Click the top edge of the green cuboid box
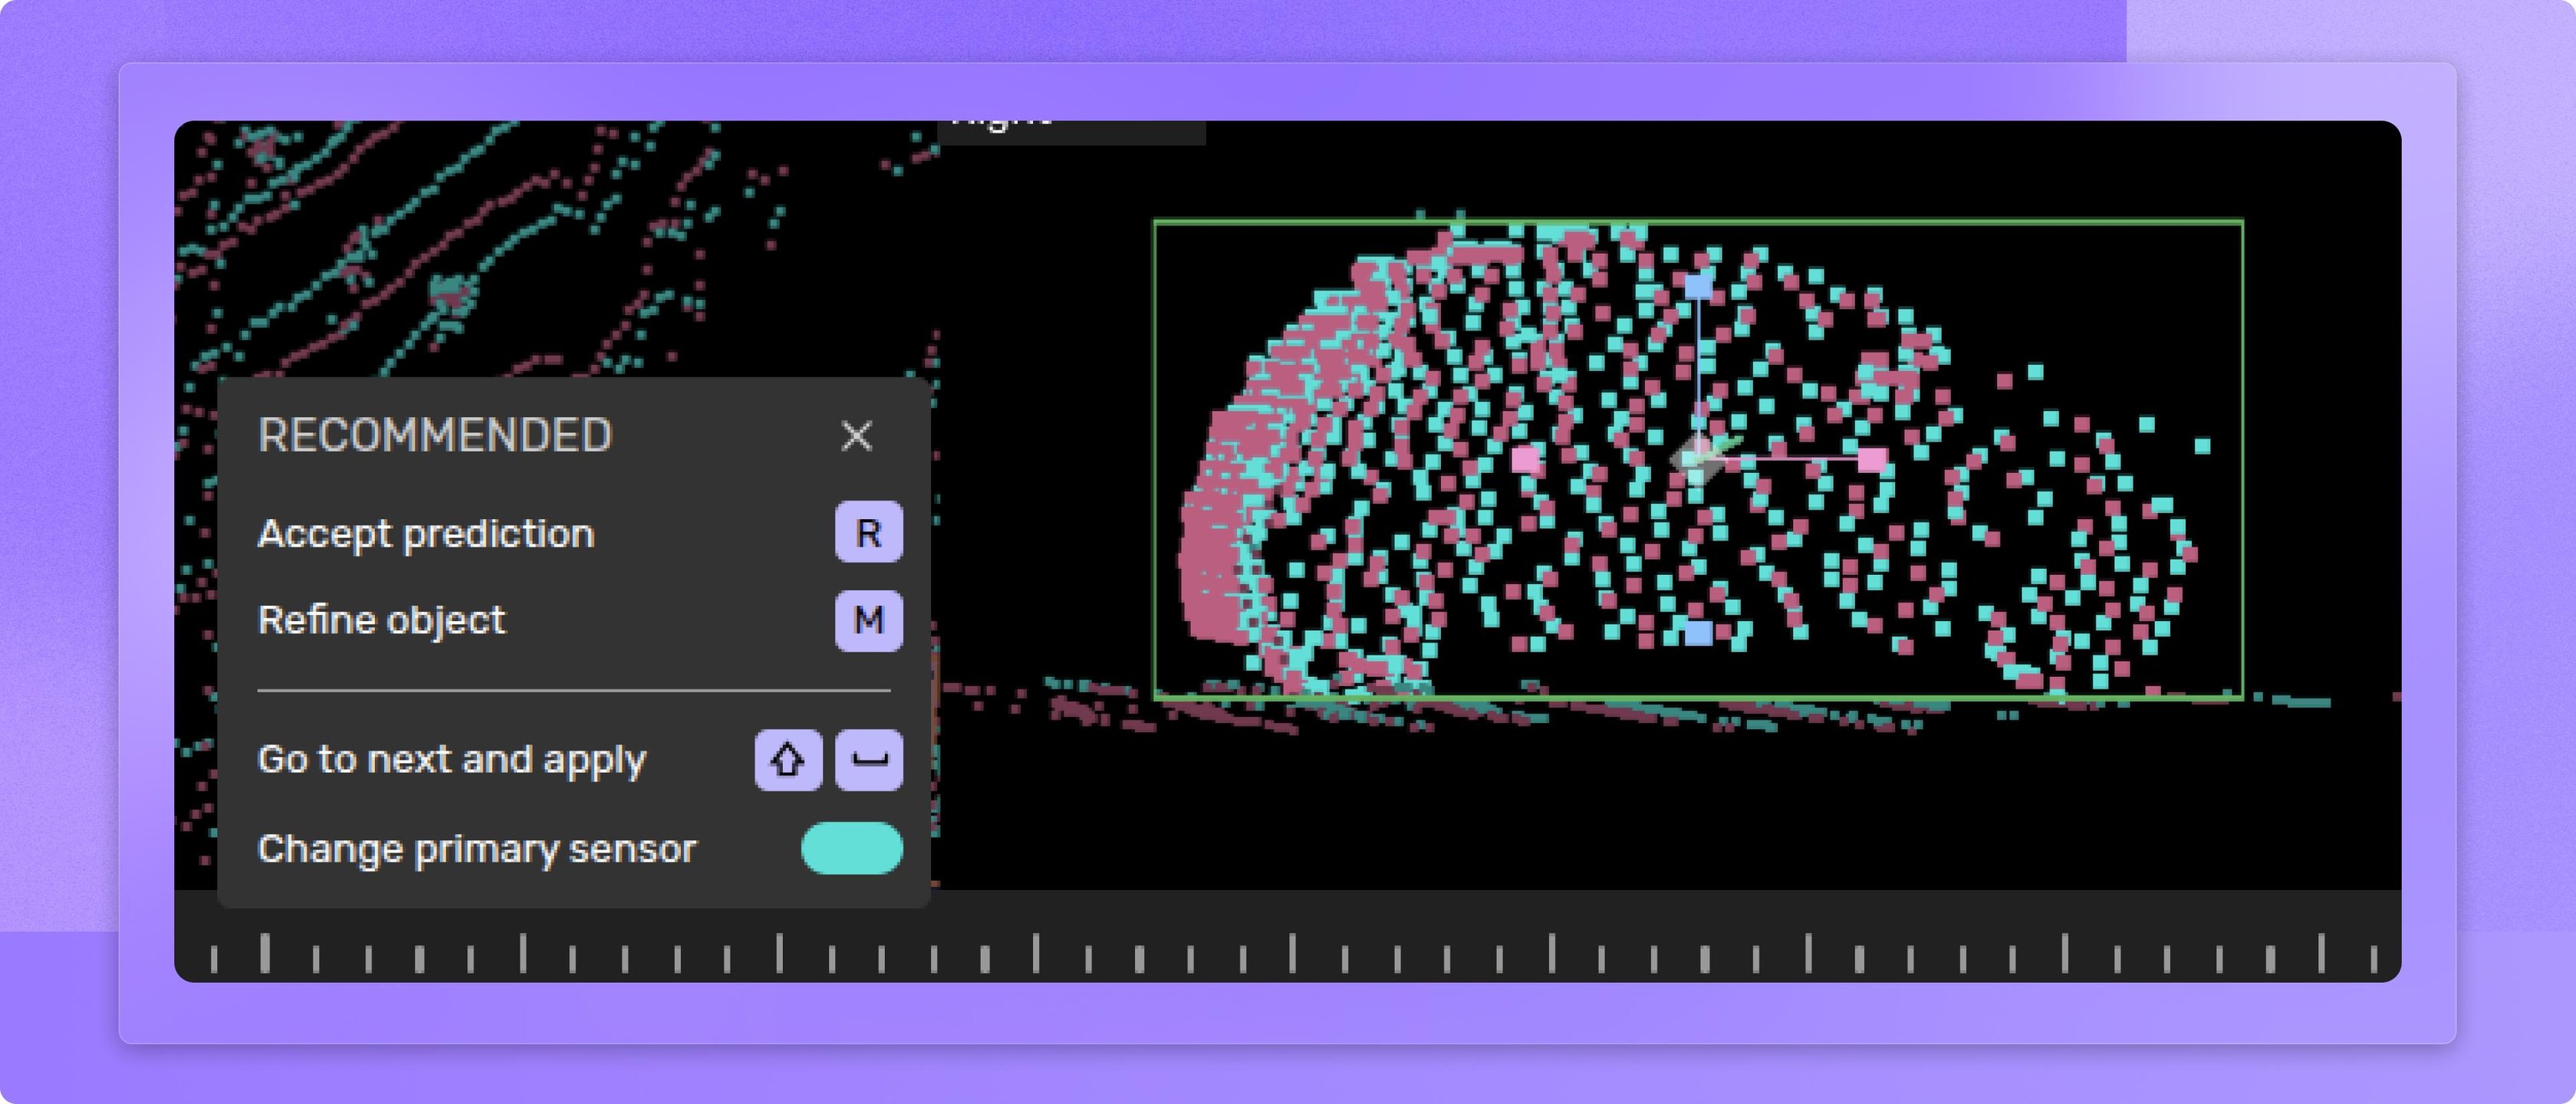The width and height of the screenshot is (2576, 1104). point(1300,222)
